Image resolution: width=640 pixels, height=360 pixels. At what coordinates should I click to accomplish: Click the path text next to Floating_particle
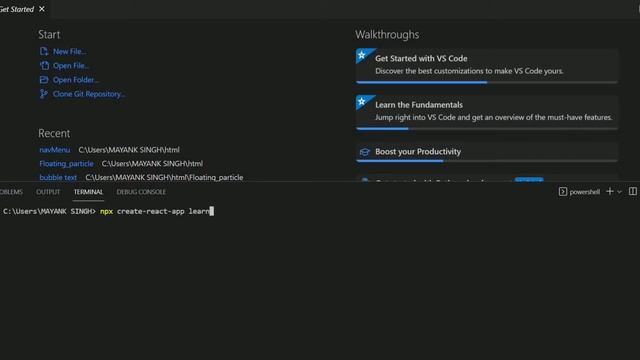tap(152, 164)
